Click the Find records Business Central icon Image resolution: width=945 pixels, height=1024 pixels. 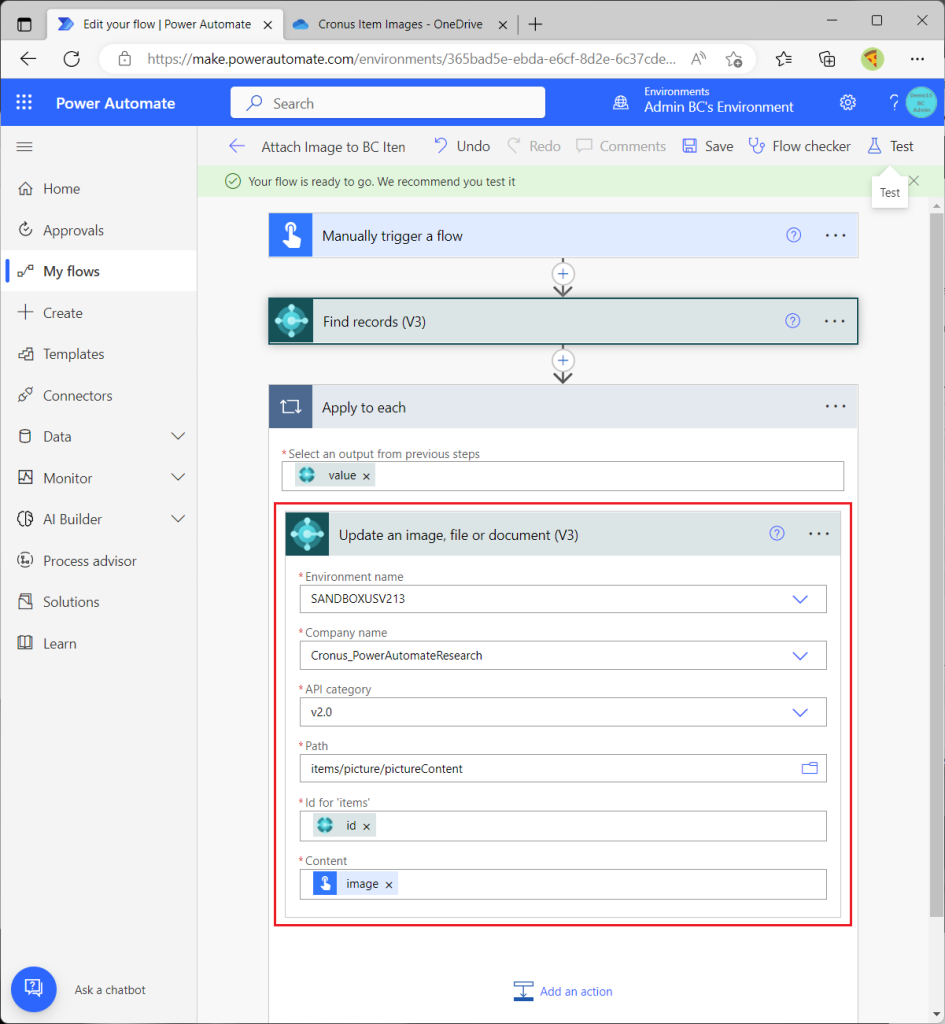291,321
